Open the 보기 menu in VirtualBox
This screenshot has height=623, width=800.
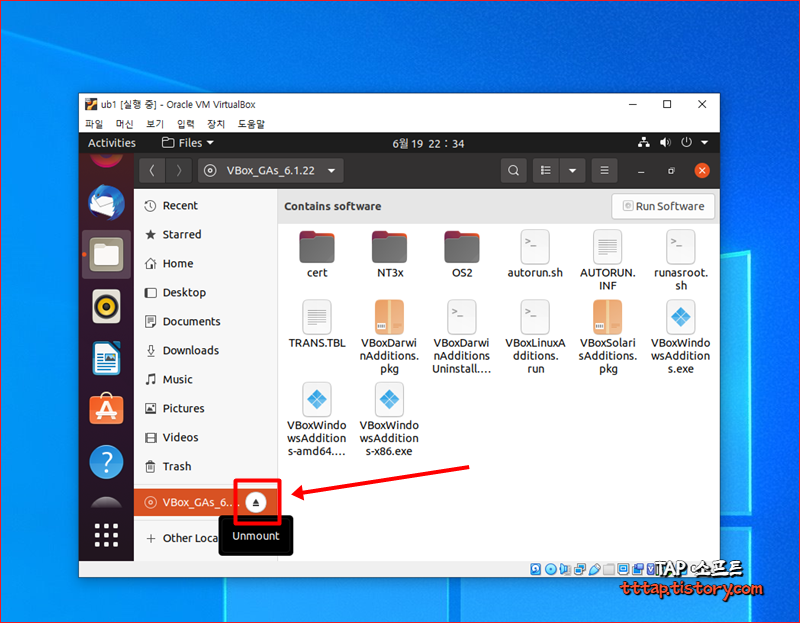(x=155, y=124)
